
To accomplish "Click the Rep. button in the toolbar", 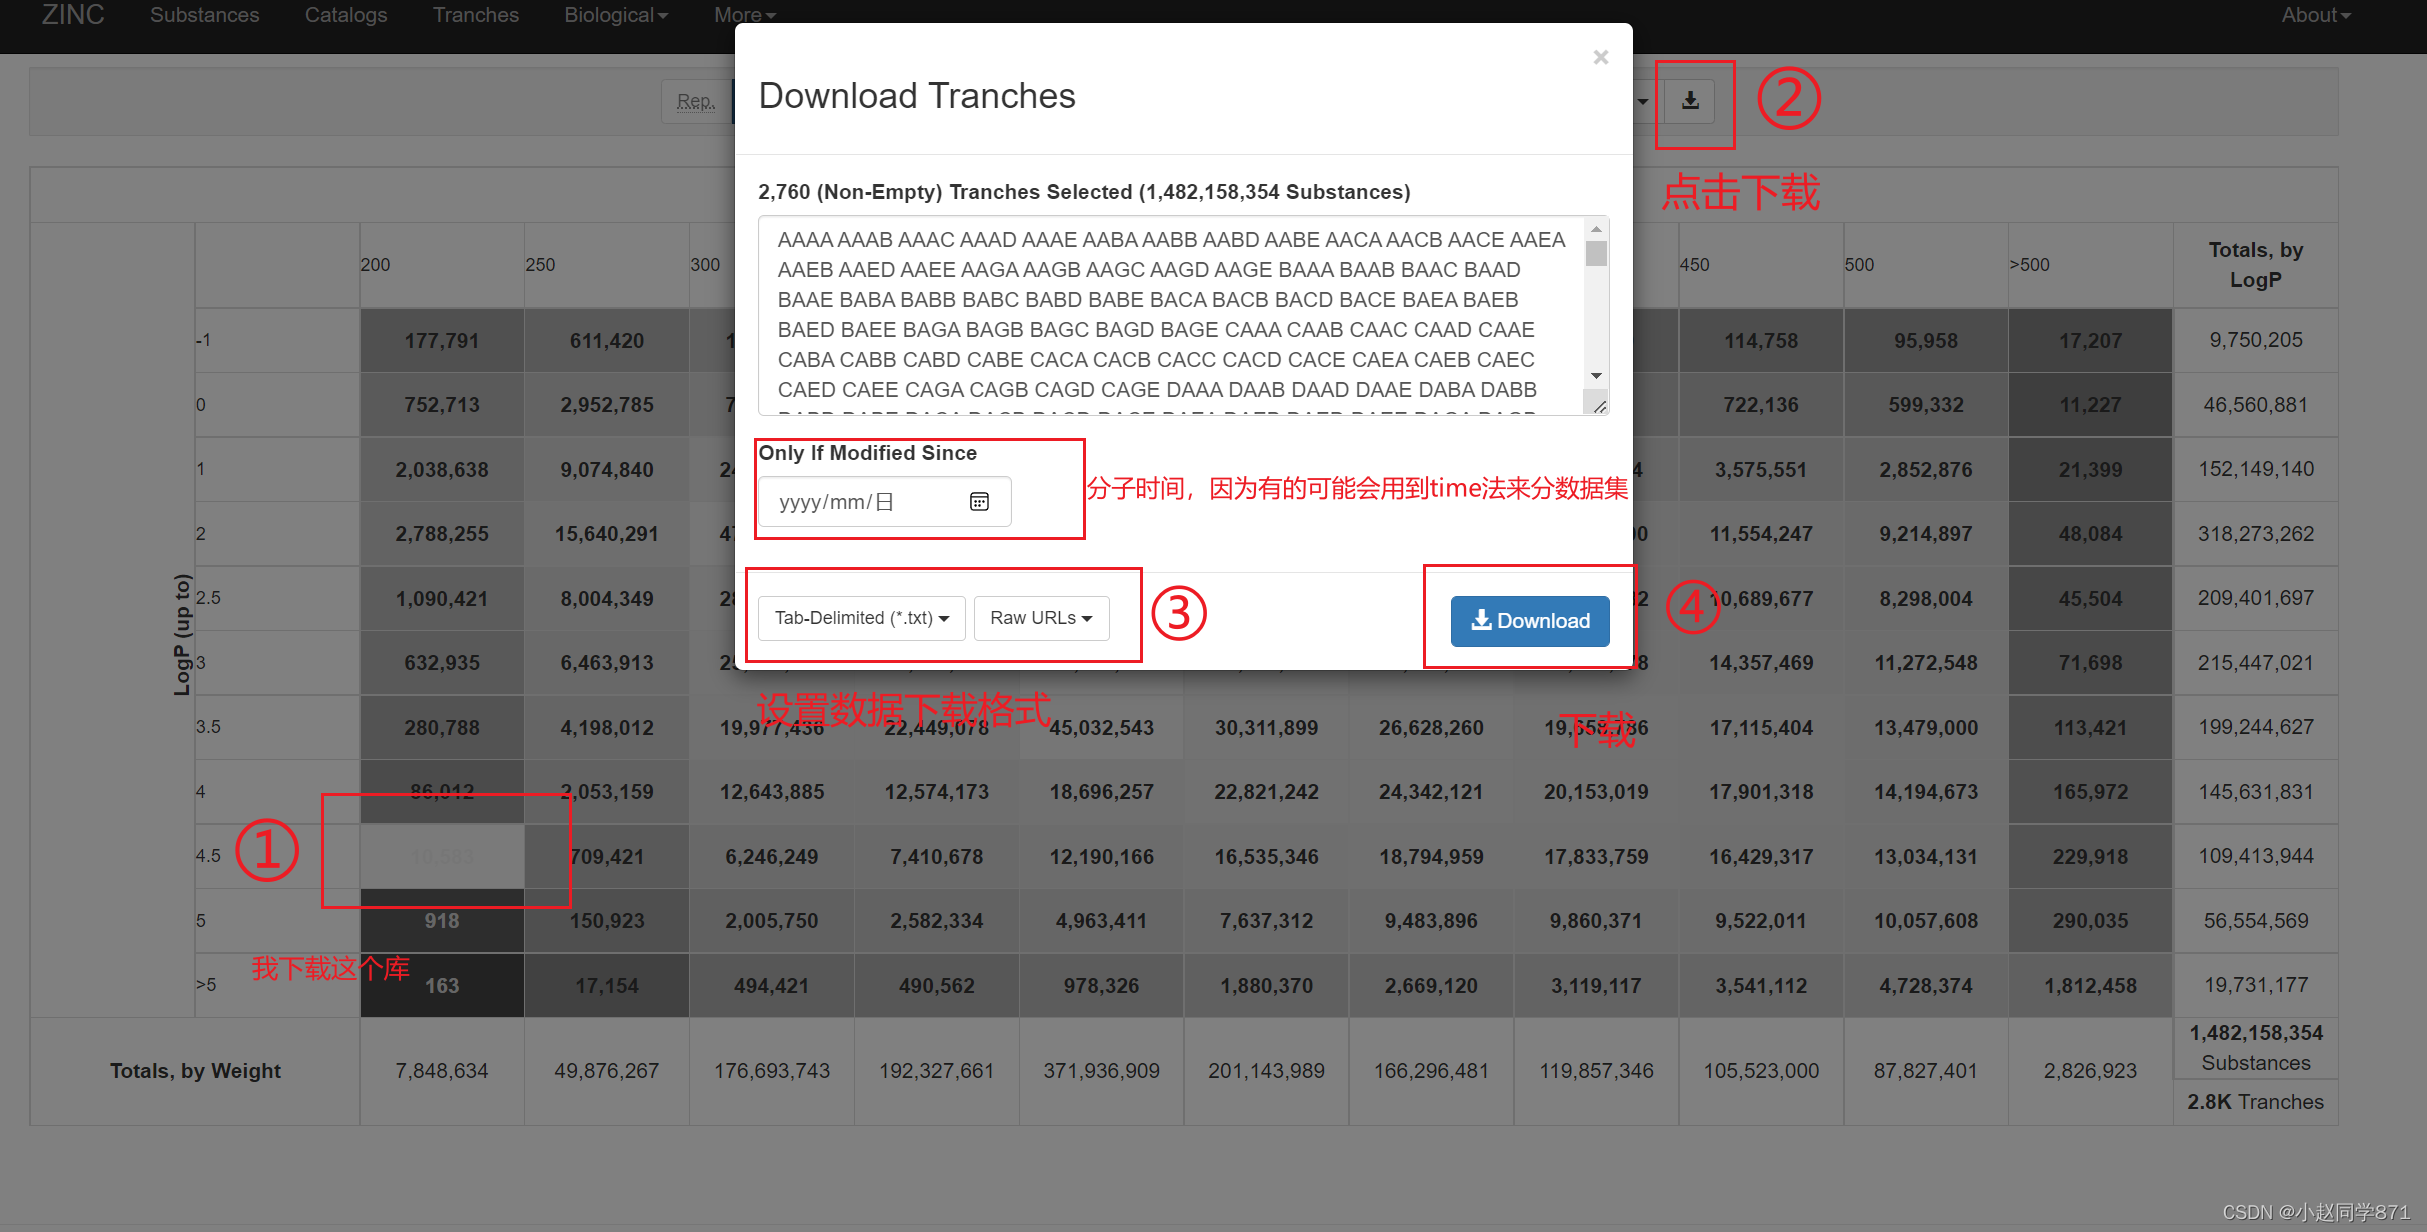I will pyautogui.click(x=696, y=101).
